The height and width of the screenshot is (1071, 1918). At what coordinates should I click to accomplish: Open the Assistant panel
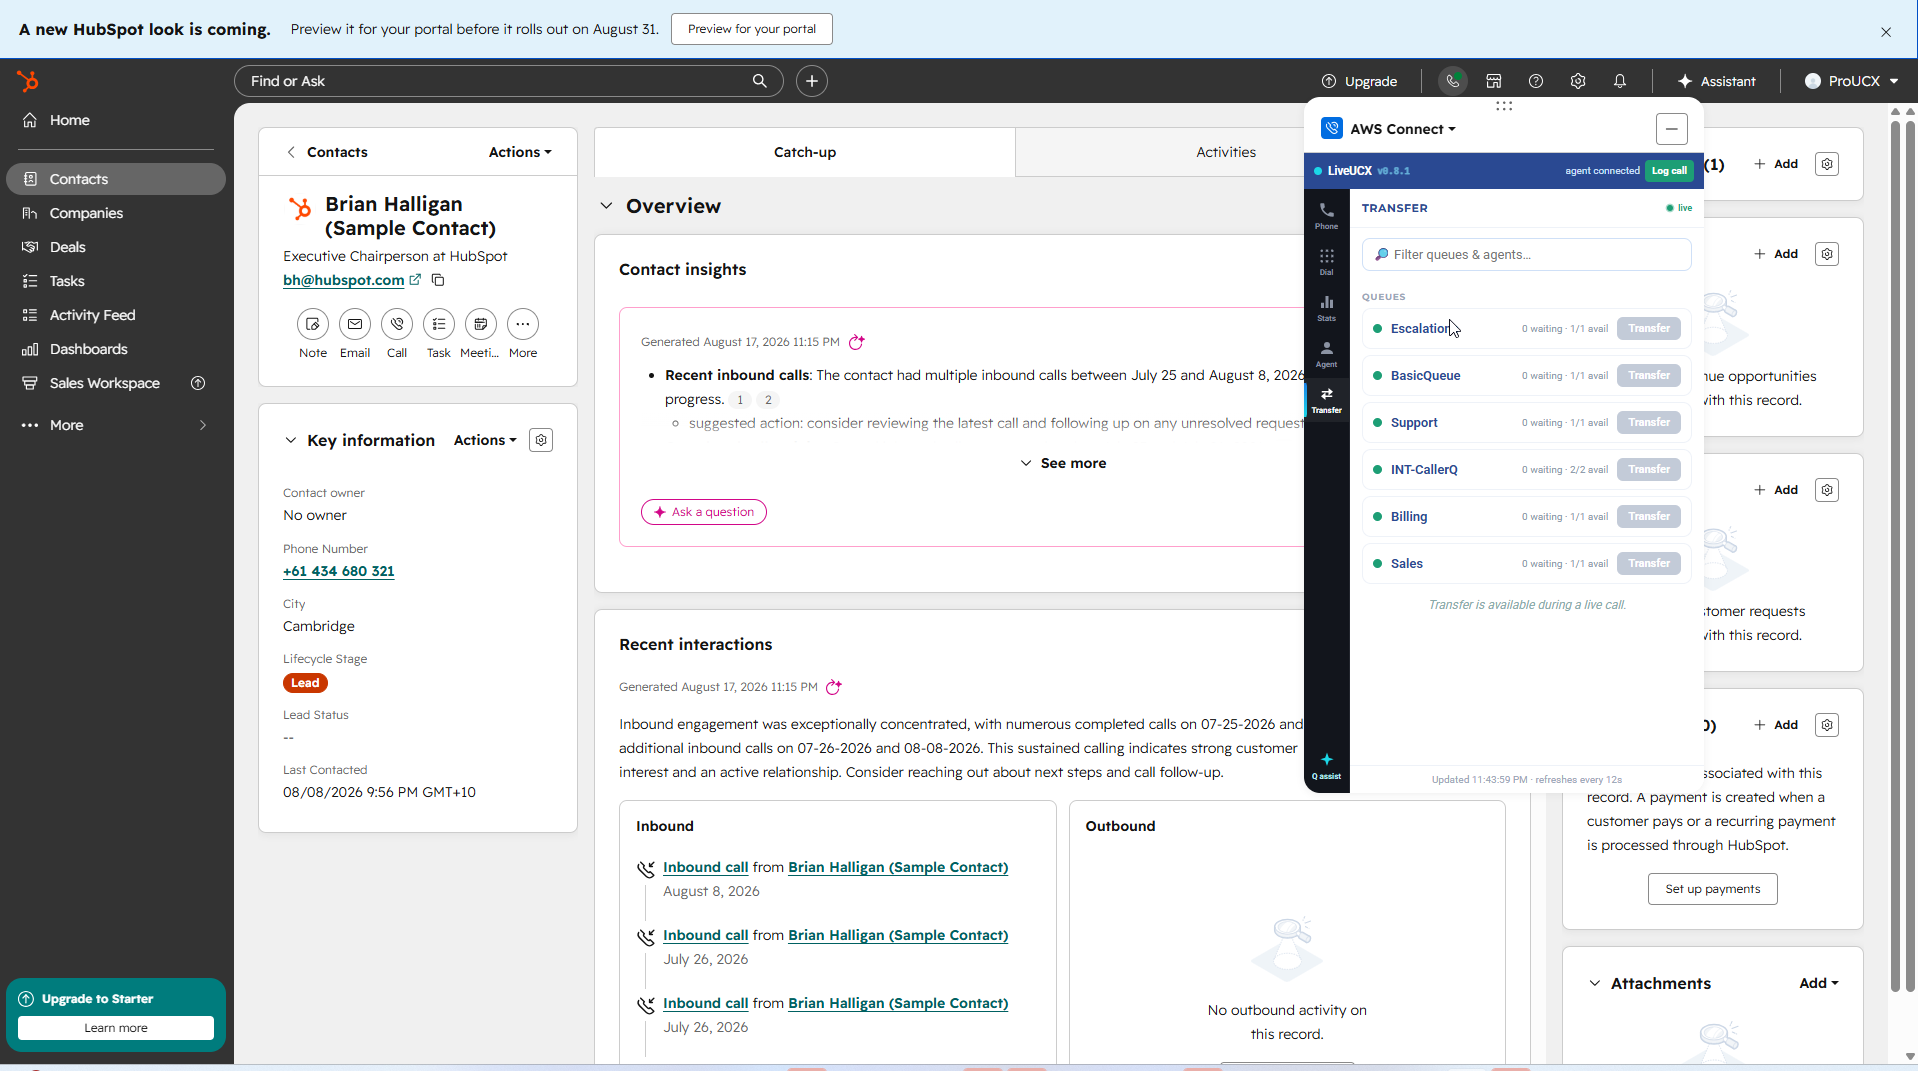pos(1717,81)
